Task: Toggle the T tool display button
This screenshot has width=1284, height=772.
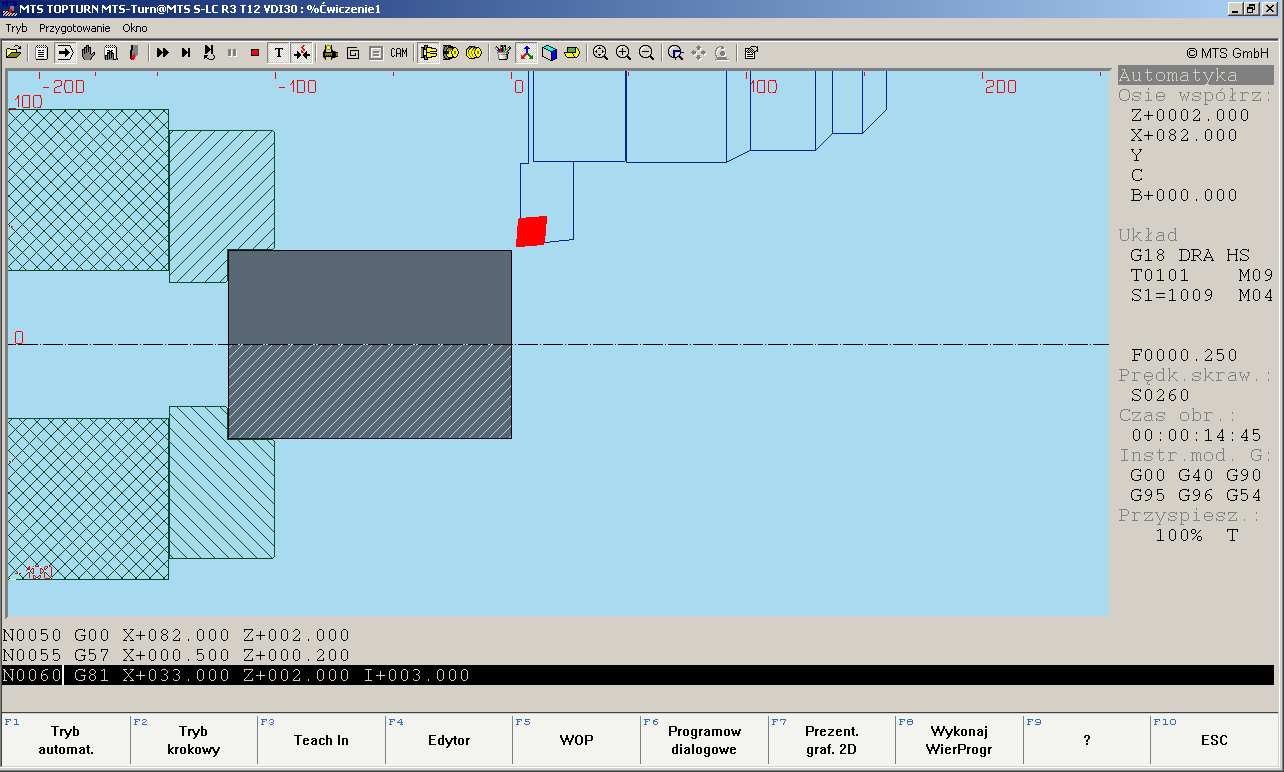Action: pyautogui.click(x=279, y=52)
